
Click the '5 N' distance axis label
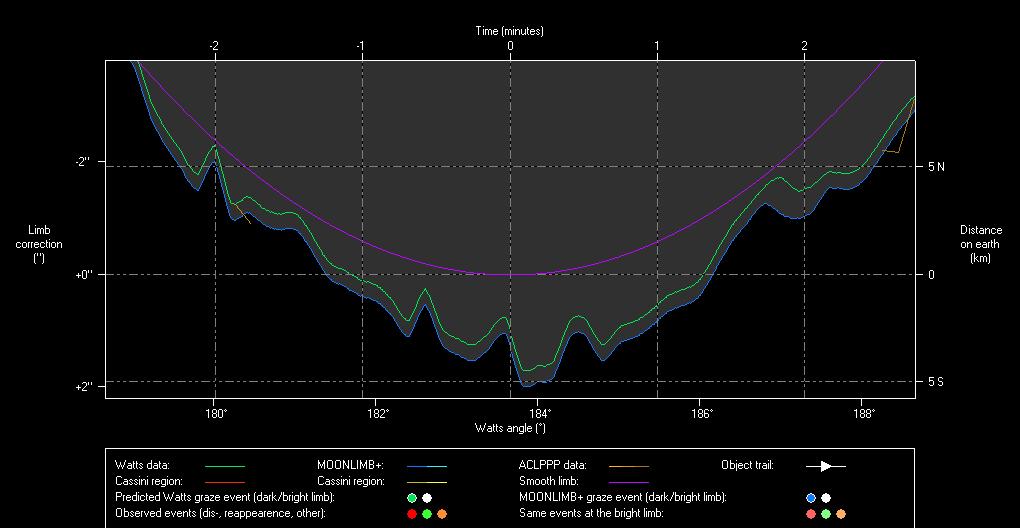pyautogui.click(x=936, y=167)
